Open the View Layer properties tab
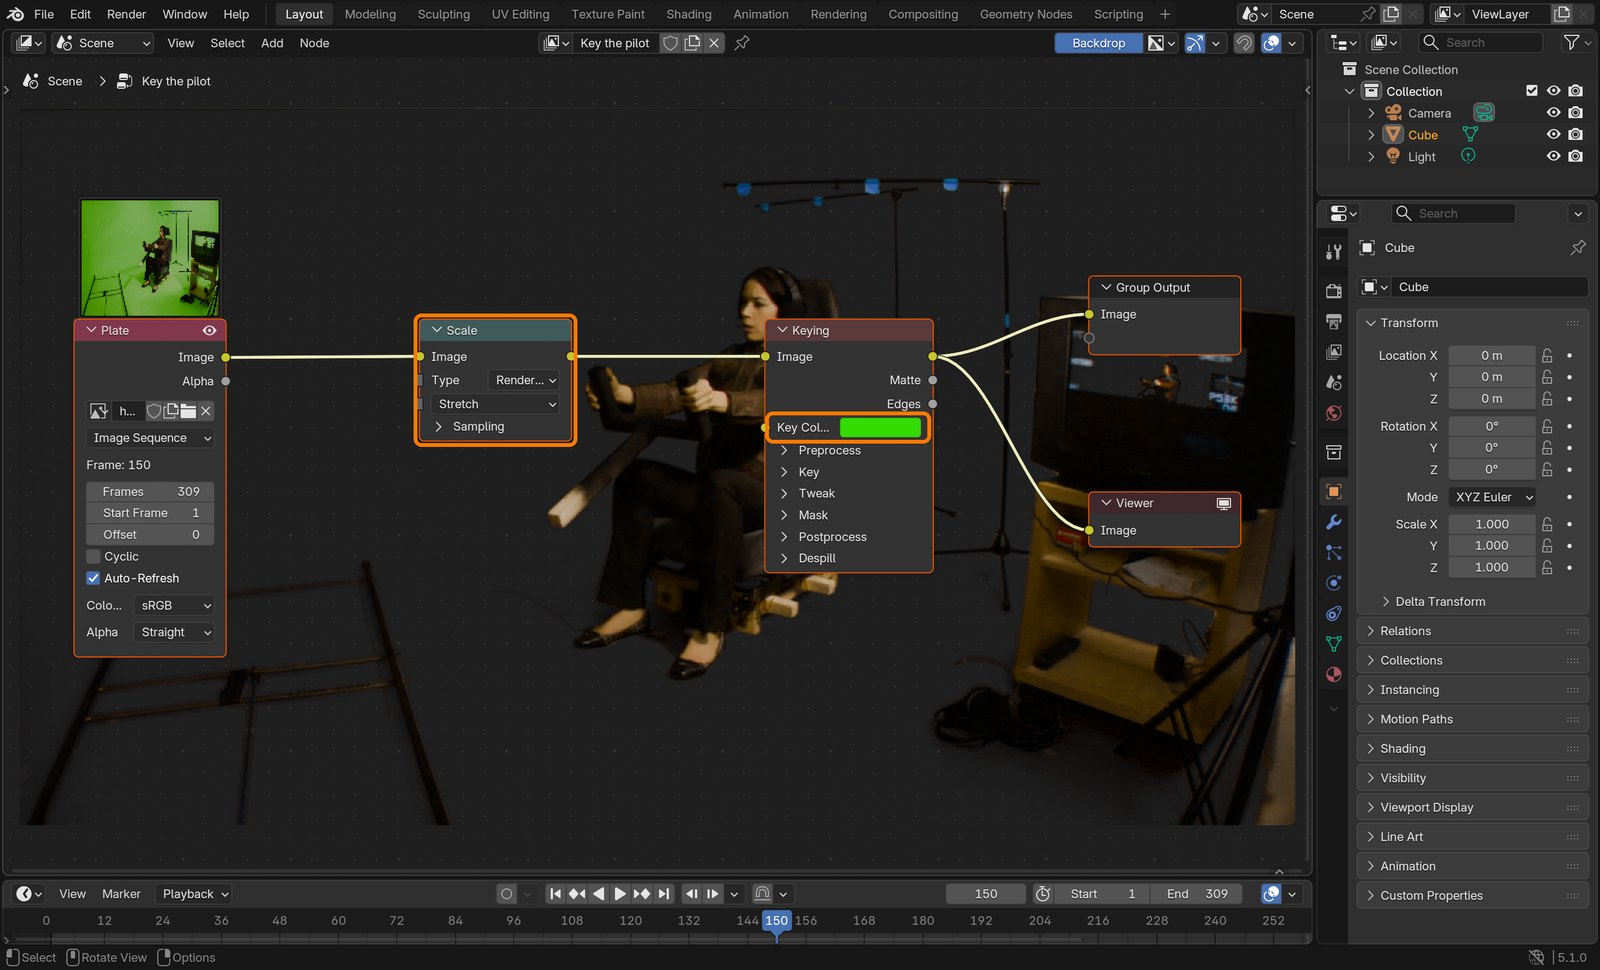Screen dimensions: 1600x970 1333,352
